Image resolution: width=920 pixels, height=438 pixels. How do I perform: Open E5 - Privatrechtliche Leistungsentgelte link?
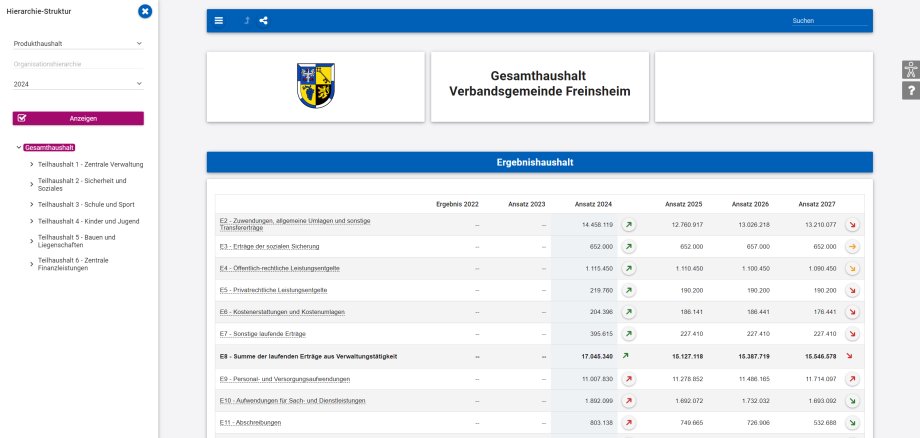[x=273, y=290]
